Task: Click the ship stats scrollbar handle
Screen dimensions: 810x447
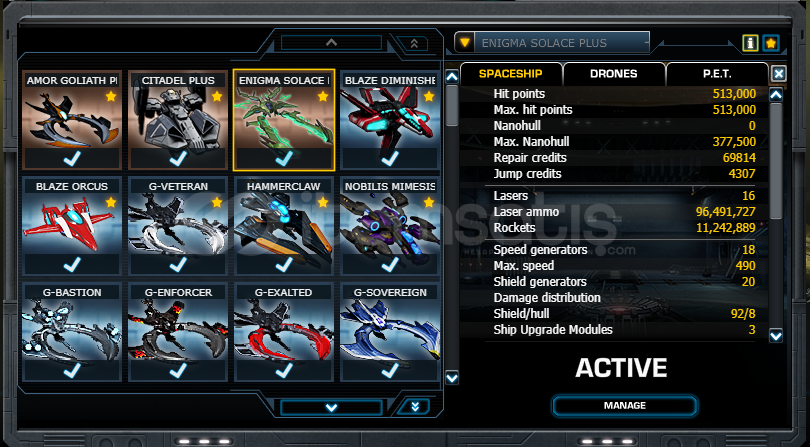Action: pyautogui.click(x=776, y=160)
